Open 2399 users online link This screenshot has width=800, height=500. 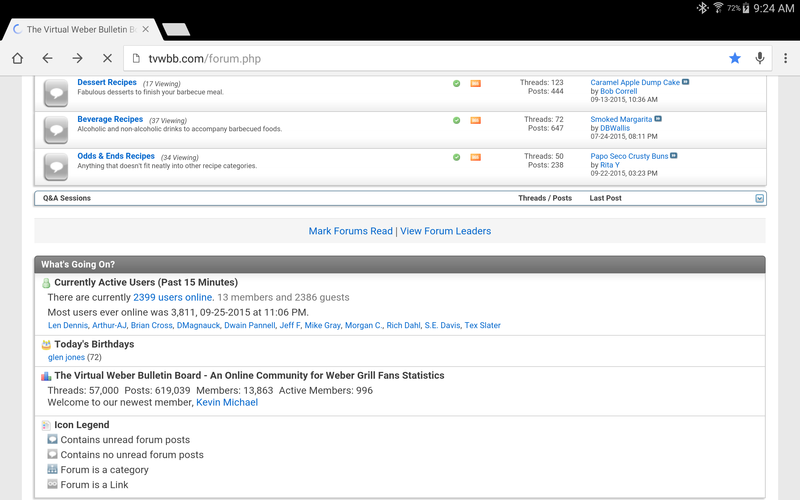[x=173, y=297]
